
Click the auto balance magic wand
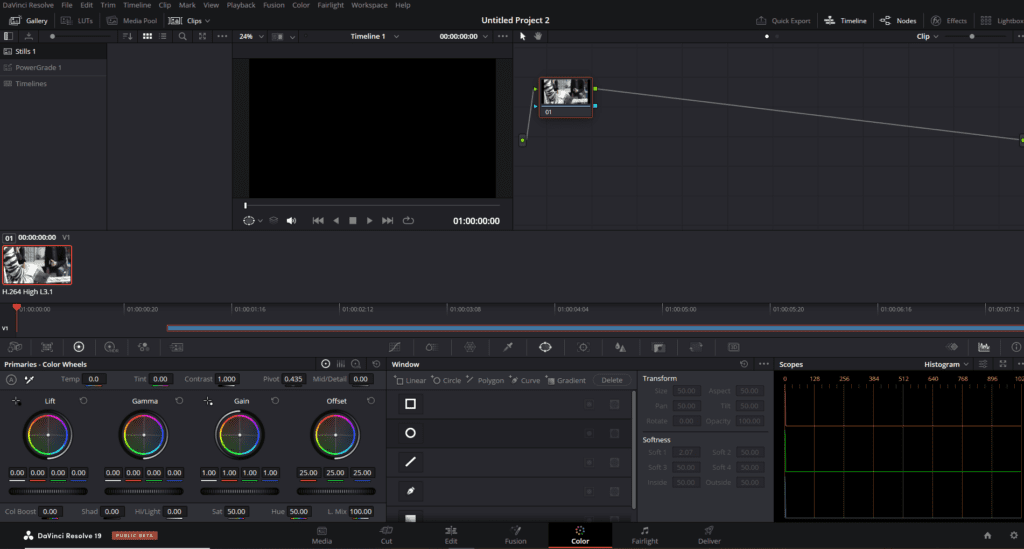coord(29,379)
